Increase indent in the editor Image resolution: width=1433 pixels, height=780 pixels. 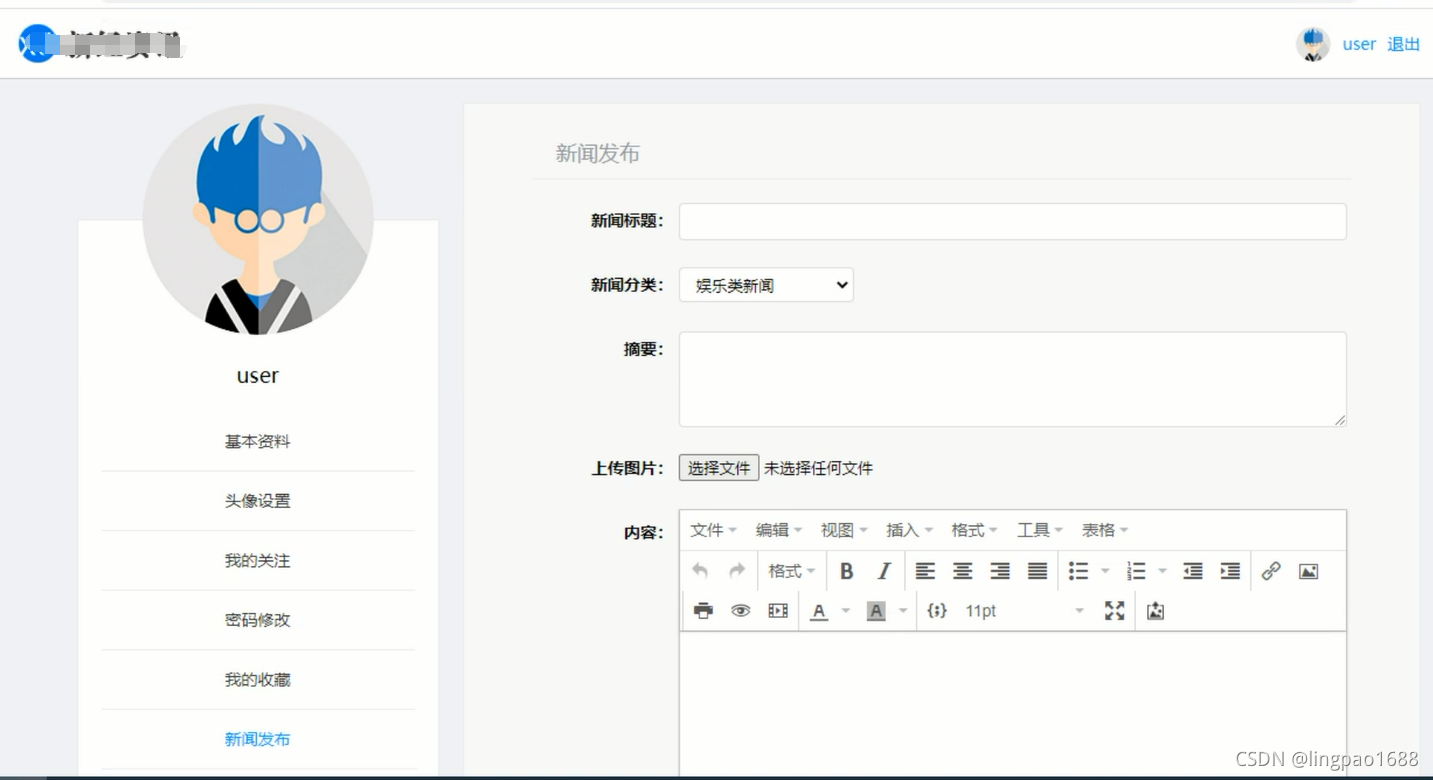tap(1230, 571)
